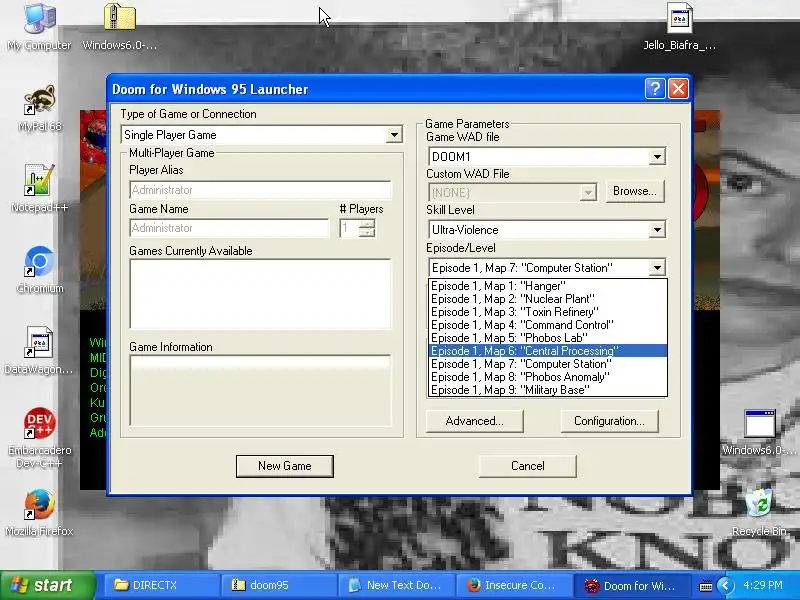Expand hidden system tray icons arrow

(x=726, y=586)
